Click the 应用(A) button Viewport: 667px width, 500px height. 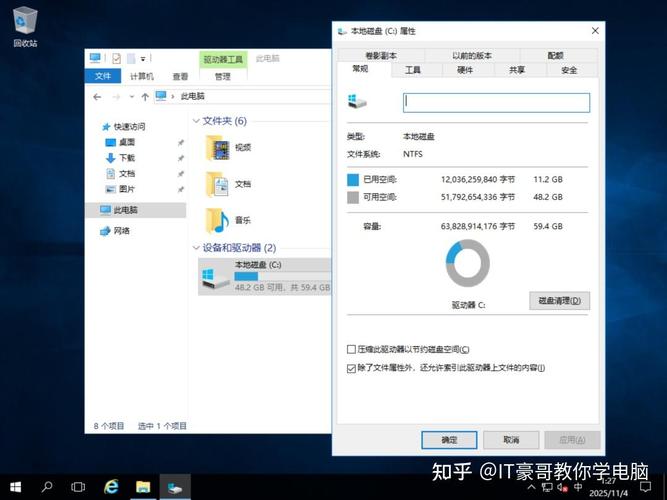pyautogui.click(x=572, y=440)
